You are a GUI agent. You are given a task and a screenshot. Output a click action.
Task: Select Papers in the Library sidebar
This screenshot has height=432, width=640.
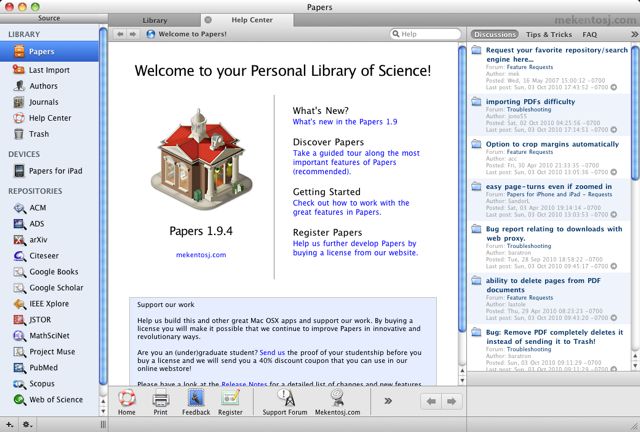[x=49, y=51]
